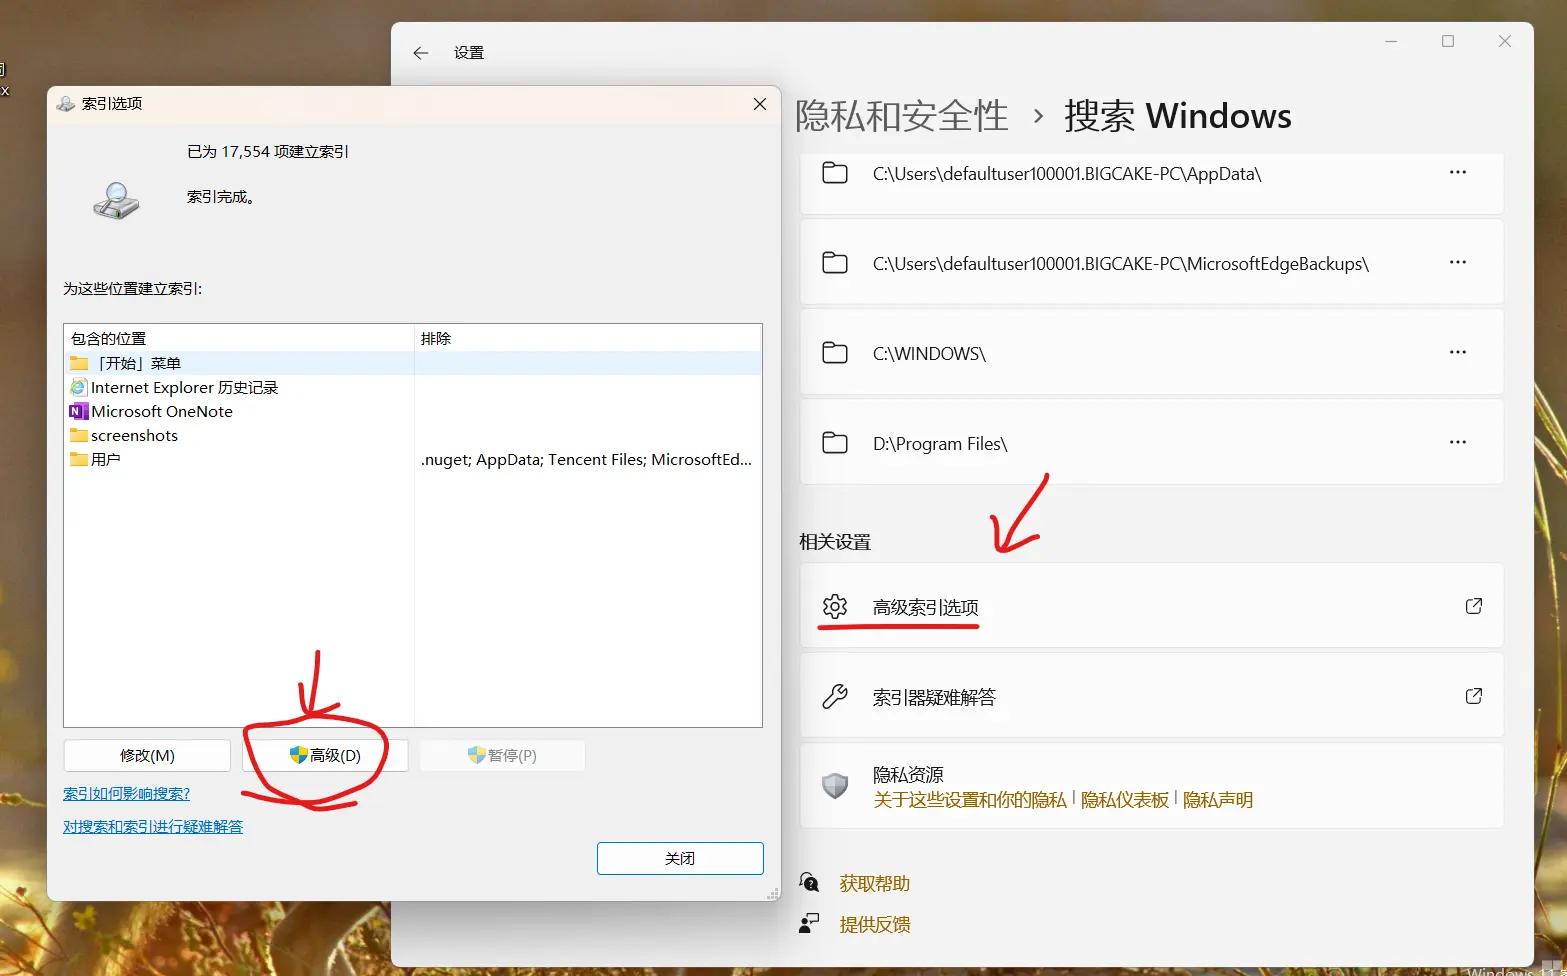Click the Internet Explorer 历史记录 icon

tap(79, 387)
